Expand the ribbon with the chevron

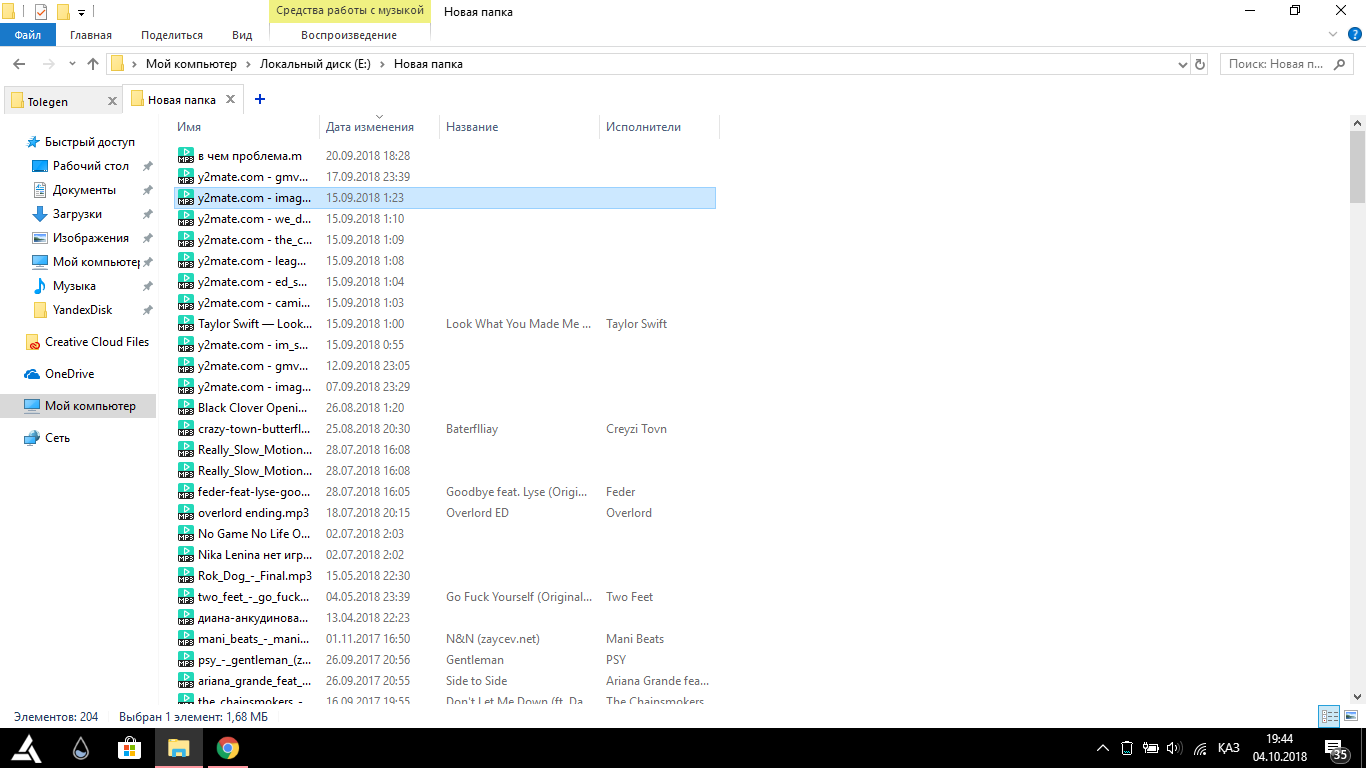pyautogui.click(x=1332, y=35)
